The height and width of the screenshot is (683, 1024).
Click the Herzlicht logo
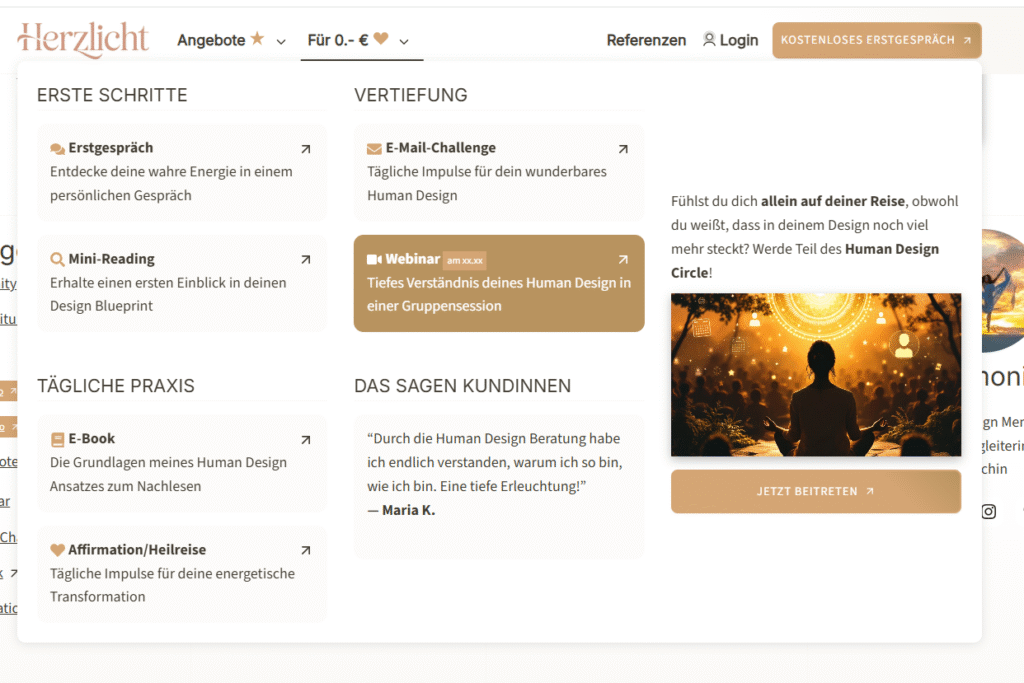pos(83,39)
